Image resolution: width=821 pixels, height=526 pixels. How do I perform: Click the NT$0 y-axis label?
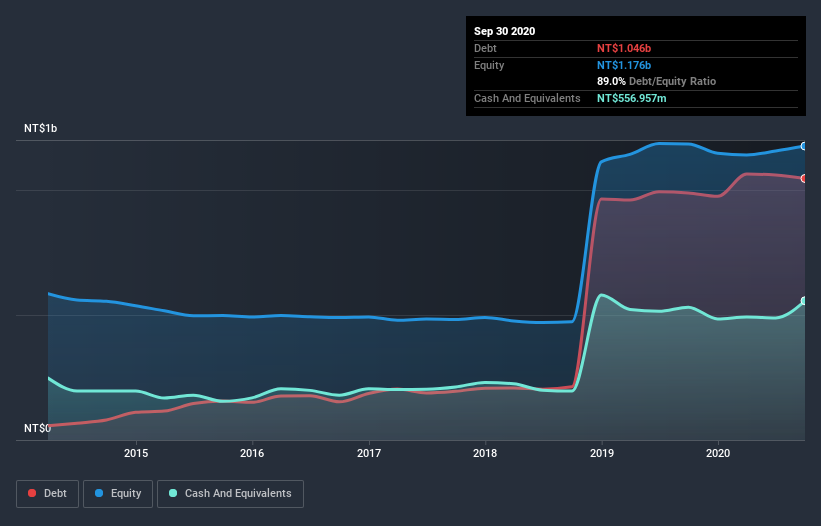[x=37, y=428]
